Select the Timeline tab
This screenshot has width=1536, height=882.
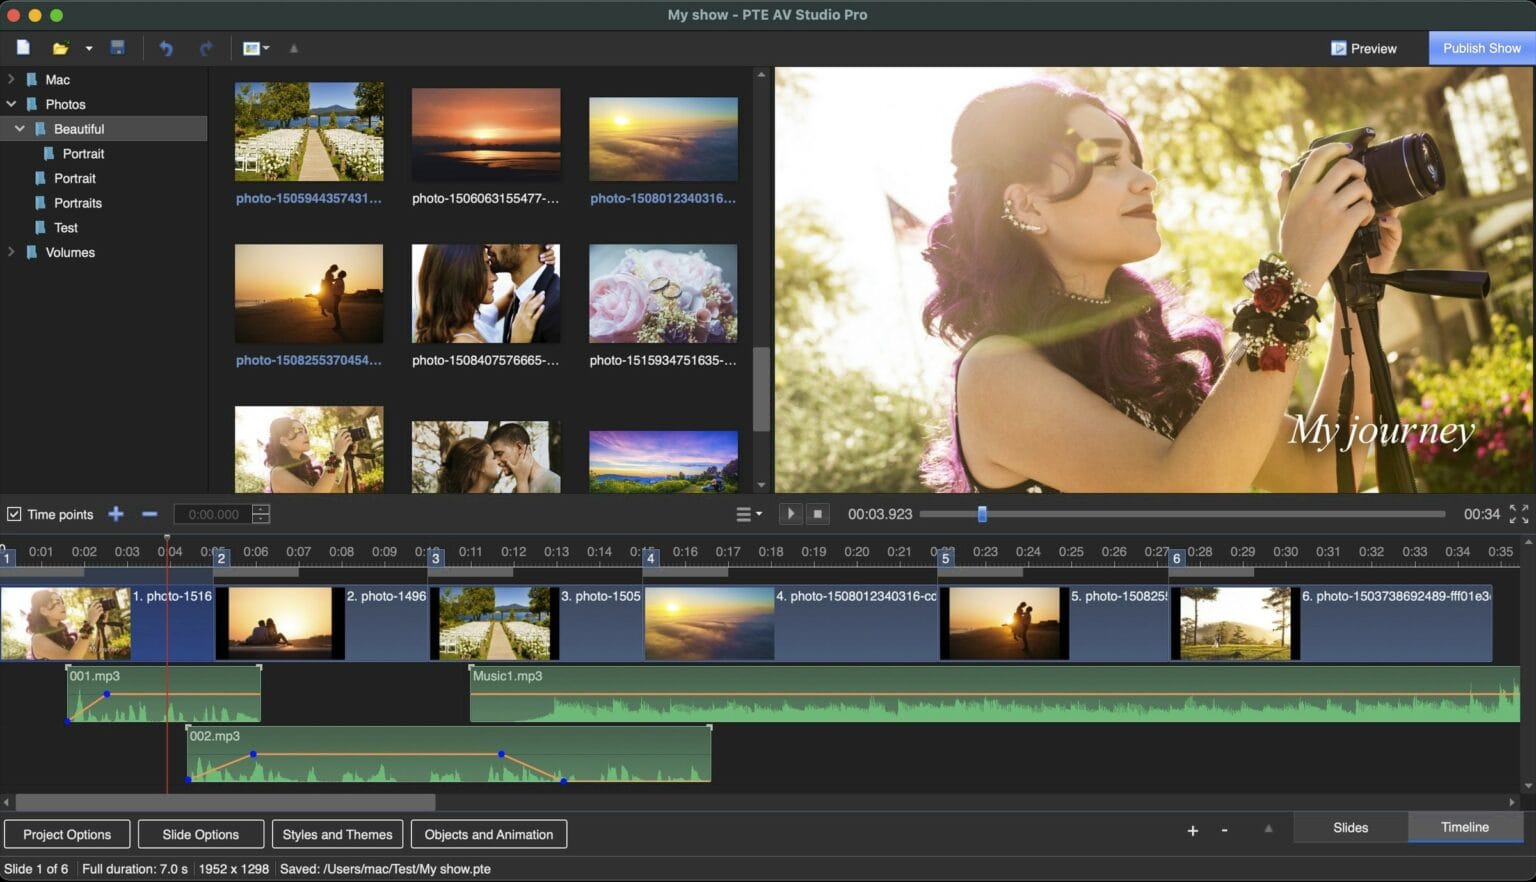tap(1464, 827)
